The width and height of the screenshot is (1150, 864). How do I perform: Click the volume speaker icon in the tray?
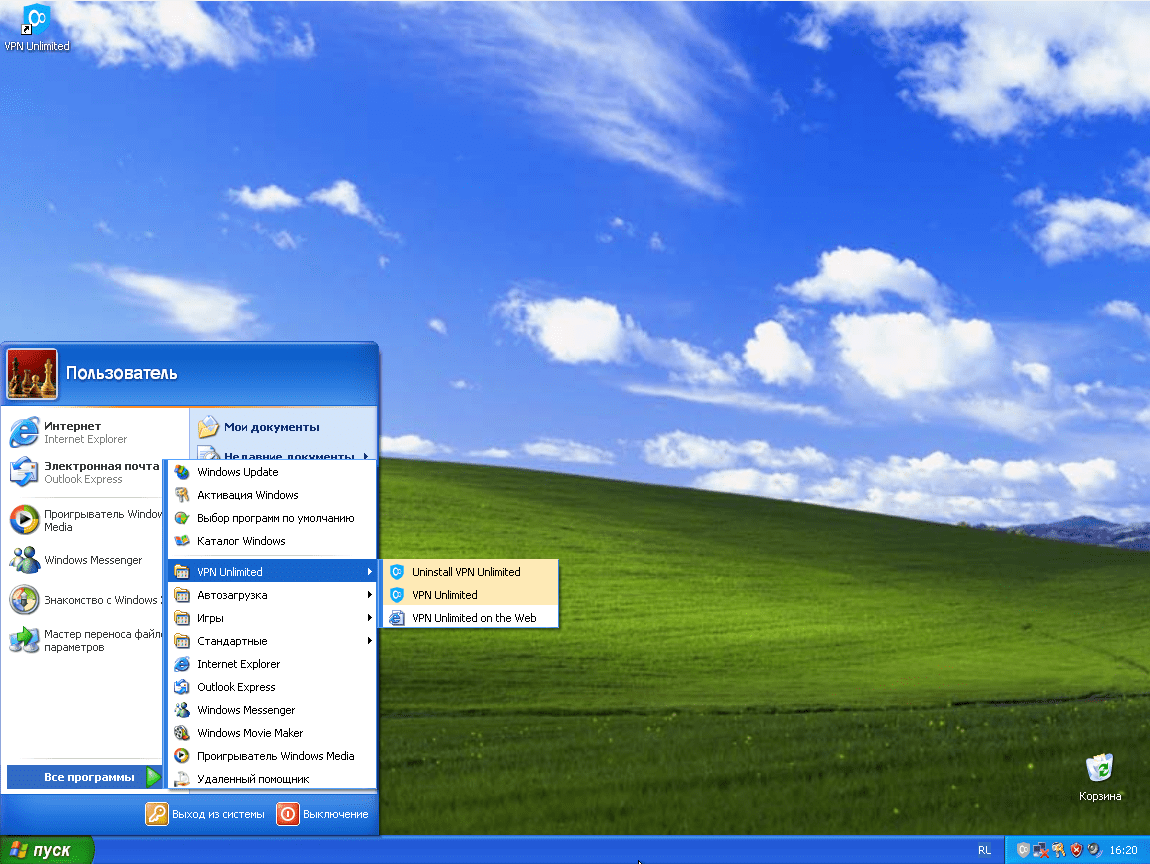[x=1093, y=850]
